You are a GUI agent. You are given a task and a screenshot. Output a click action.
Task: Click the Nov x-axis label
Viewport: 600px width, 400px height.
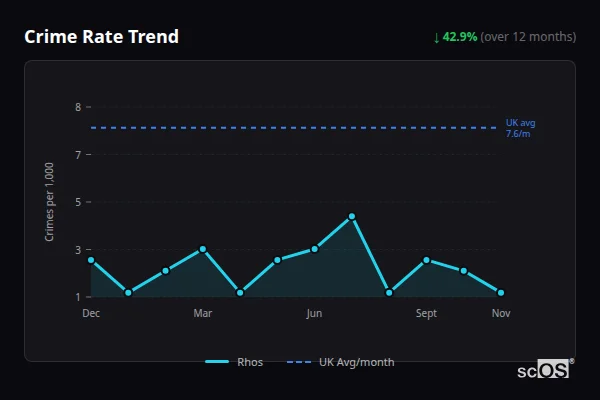point(501,313)
